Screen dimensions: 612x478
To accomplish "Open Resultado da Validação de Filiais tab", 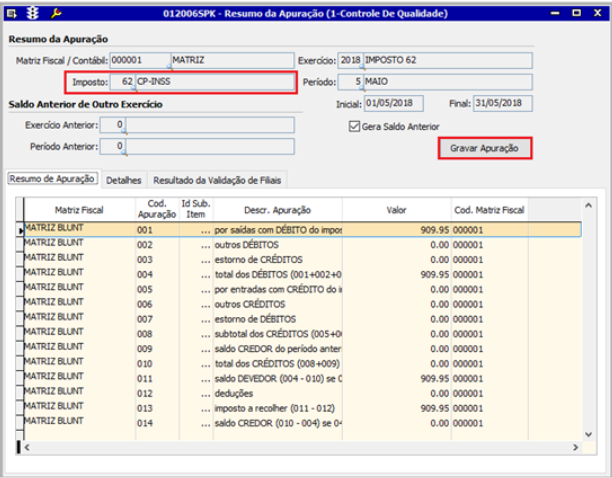I will click(217, 180).
